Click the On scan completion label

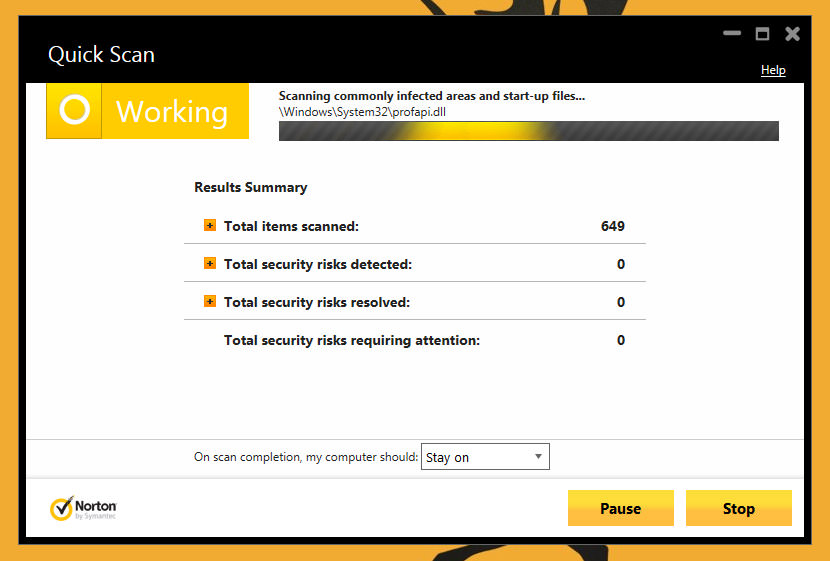point(305,457)
